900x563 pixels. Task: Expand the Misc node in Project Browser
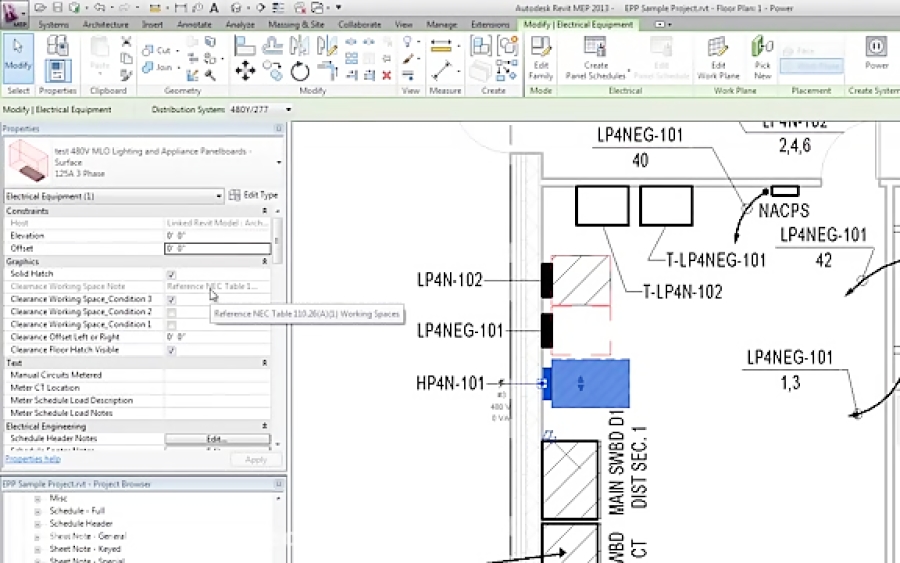point(38,498)
